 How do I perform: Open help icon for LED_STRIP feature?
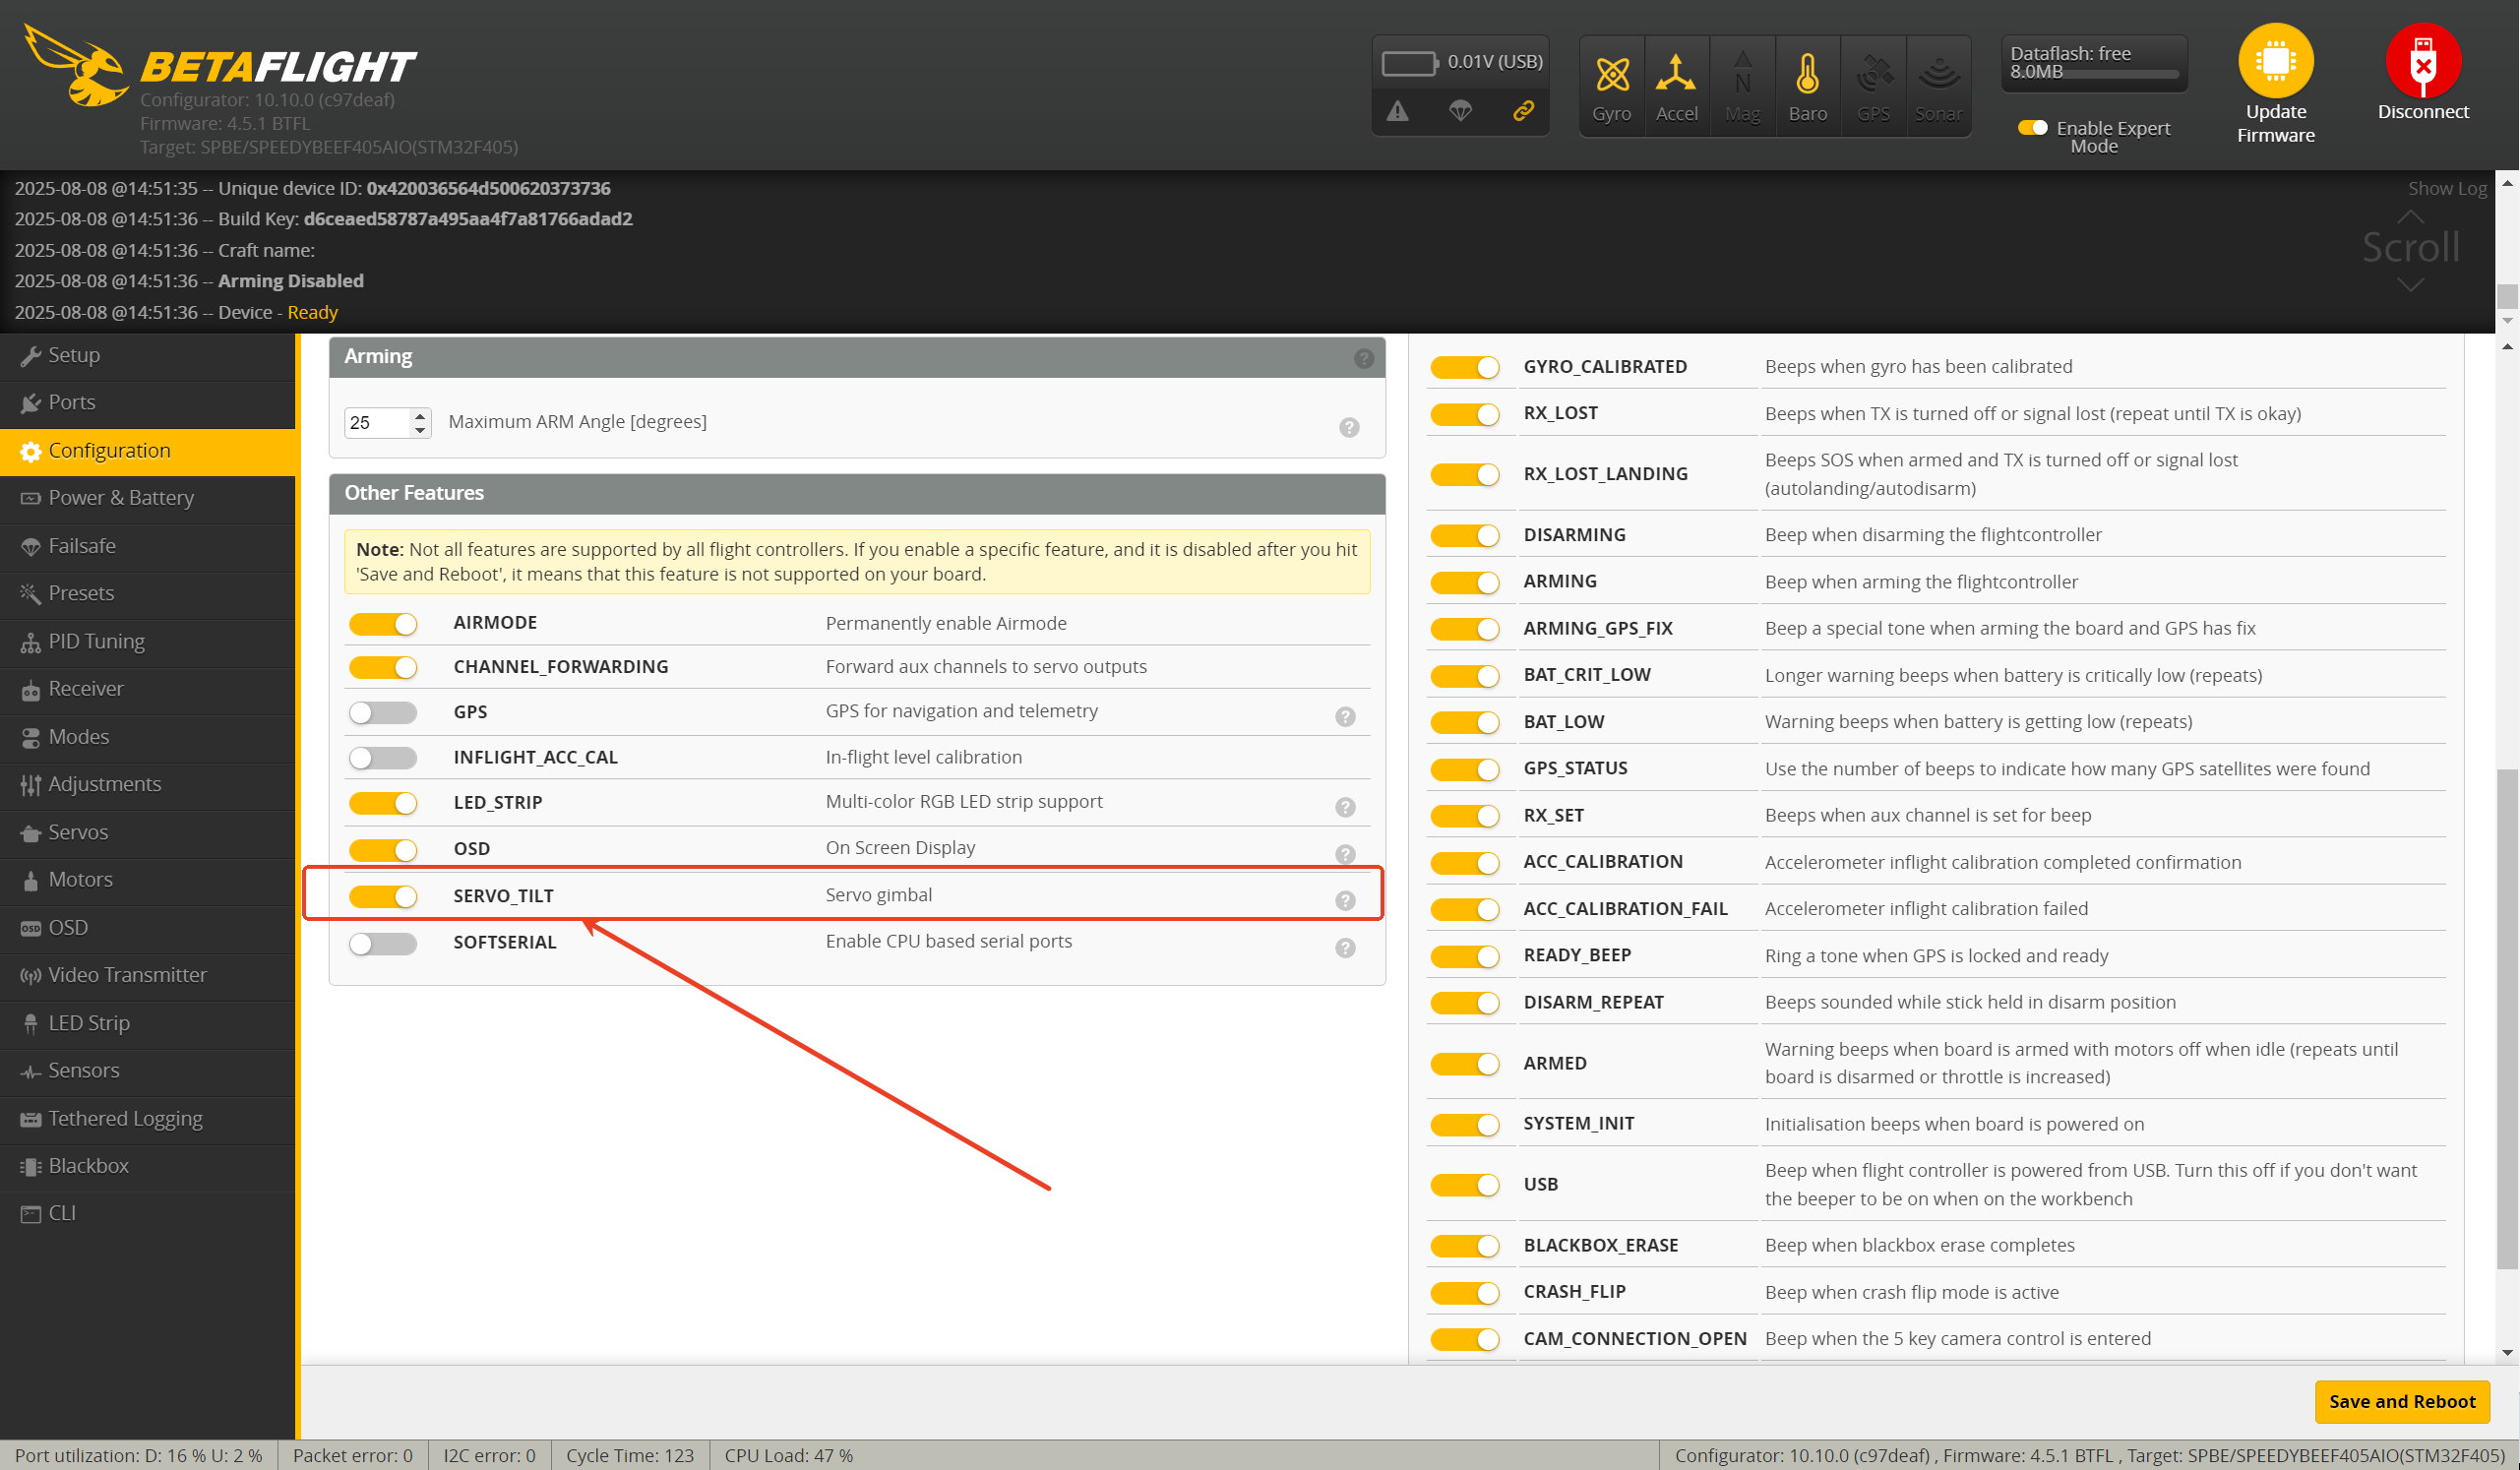[1345, 807]
